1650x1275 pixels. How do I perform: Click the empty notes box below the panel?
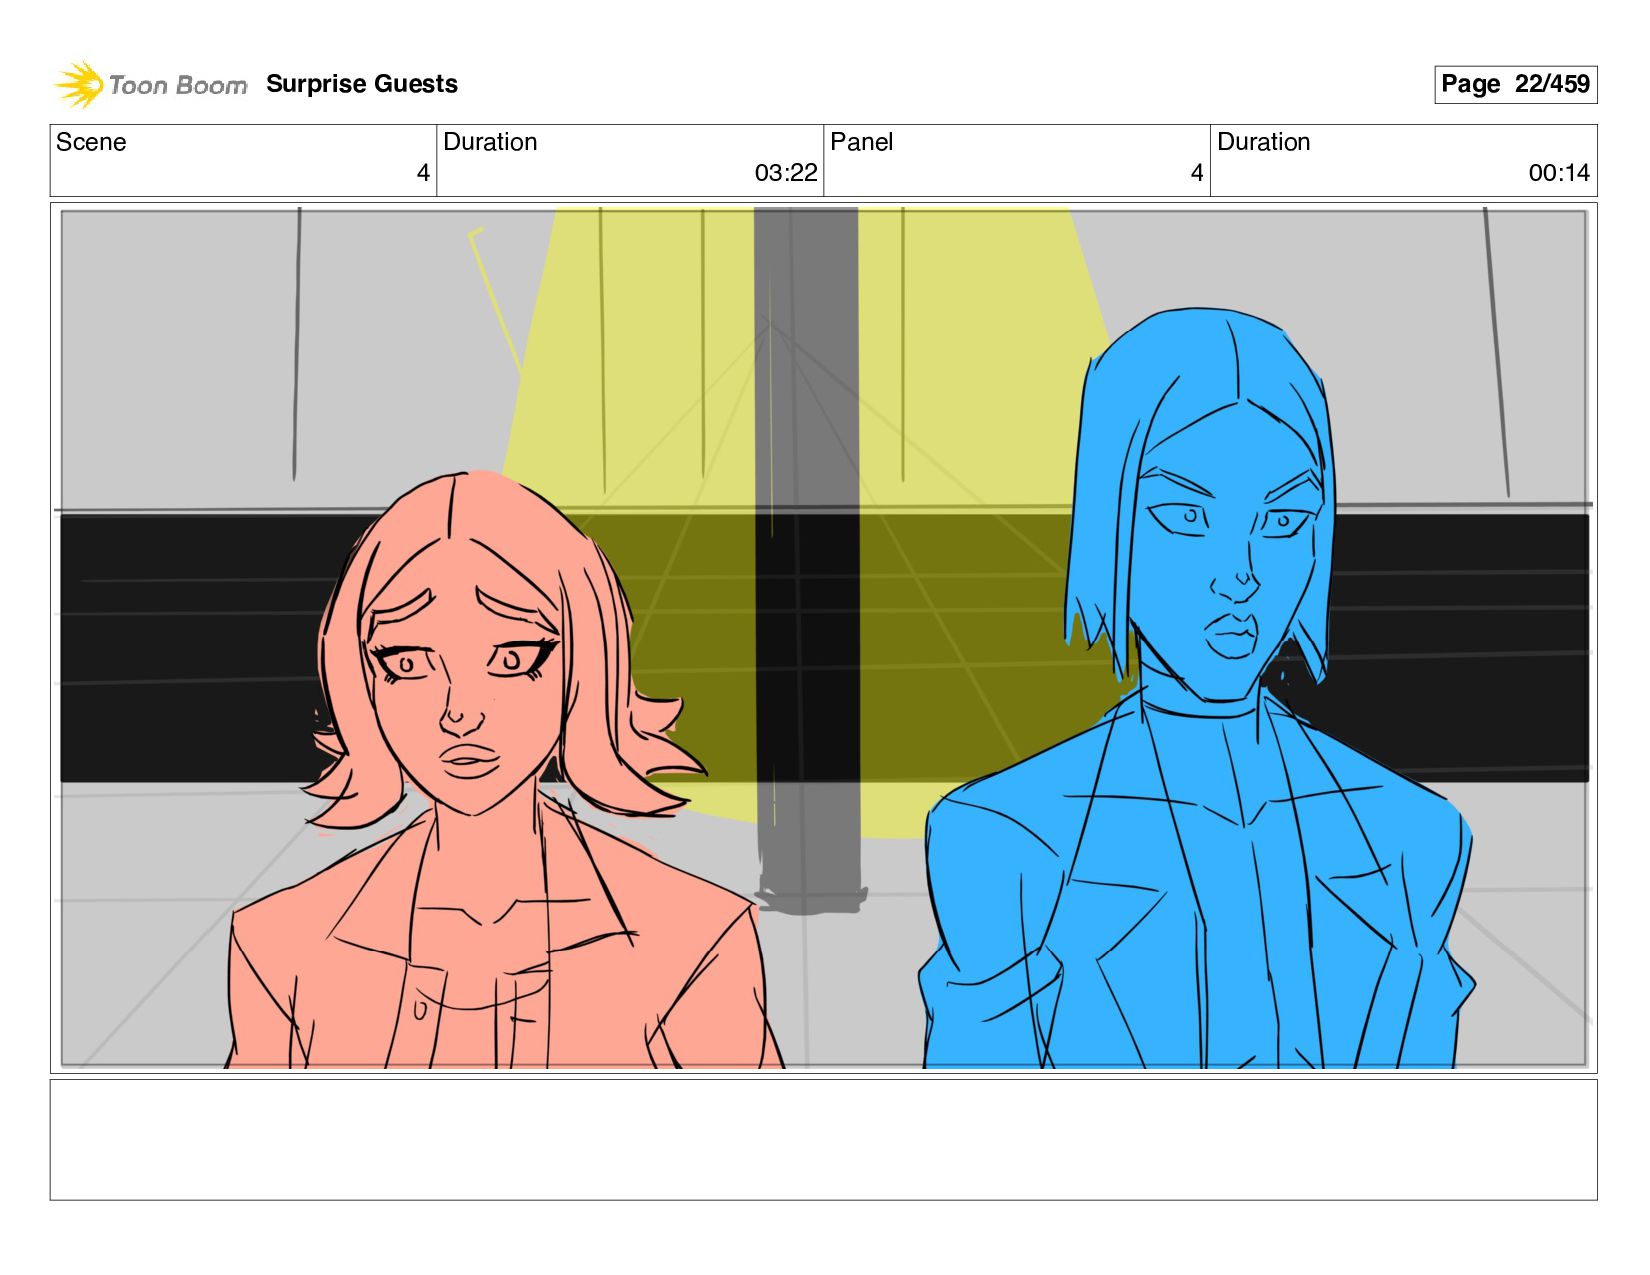[x=824, y=1140]
